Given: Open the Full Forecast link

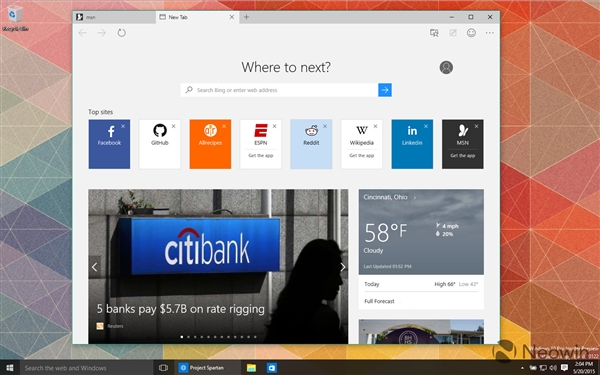Looking at the screenshot, I should pos(379,301).
